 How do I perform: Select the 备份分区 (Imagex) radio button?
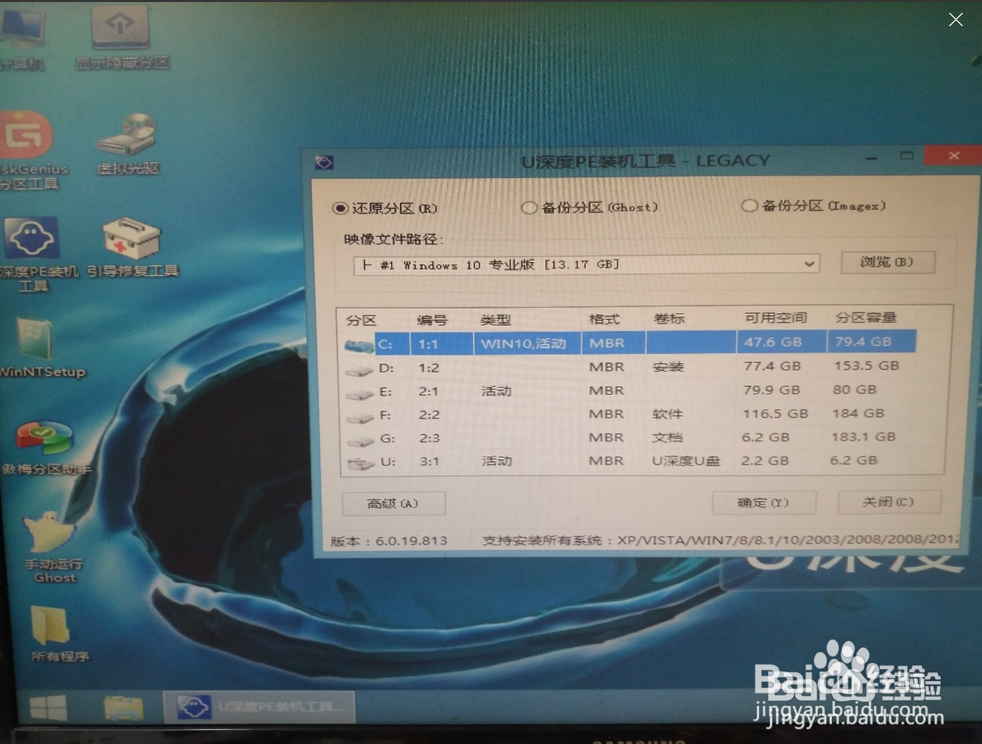coord(749,205)
